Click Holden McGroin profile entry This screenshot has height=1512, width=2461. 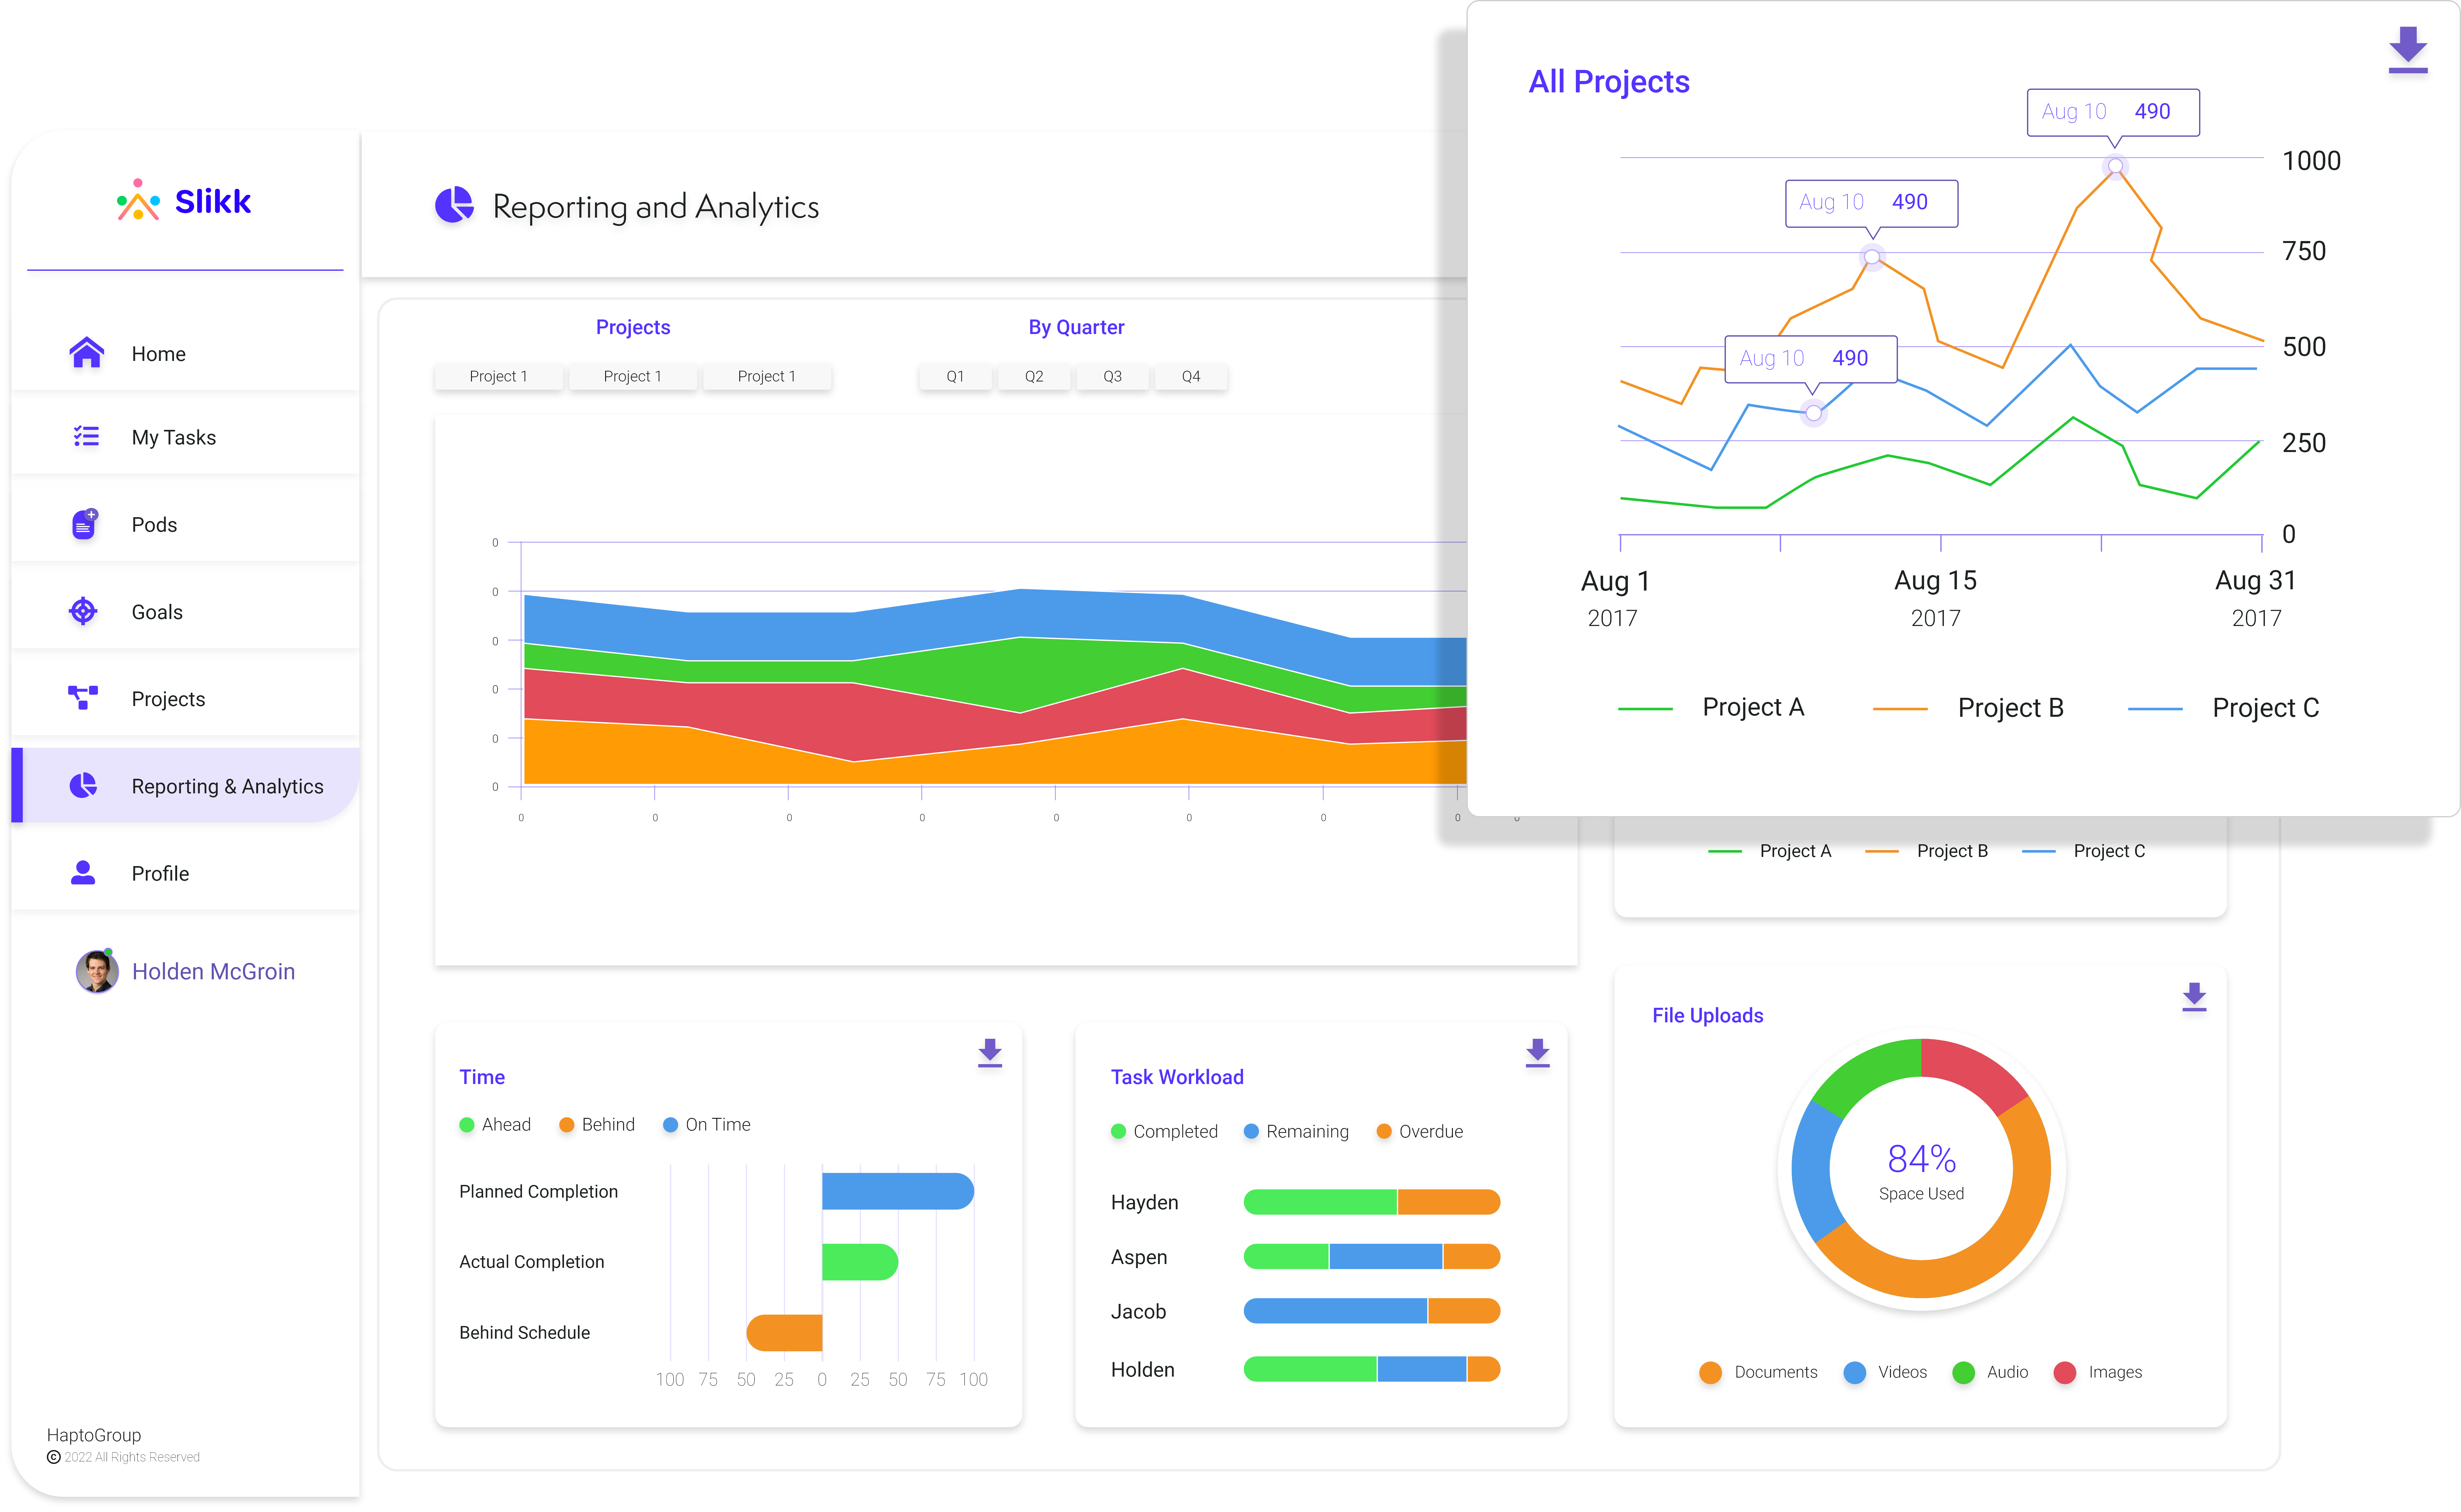[x=185, y=970]
